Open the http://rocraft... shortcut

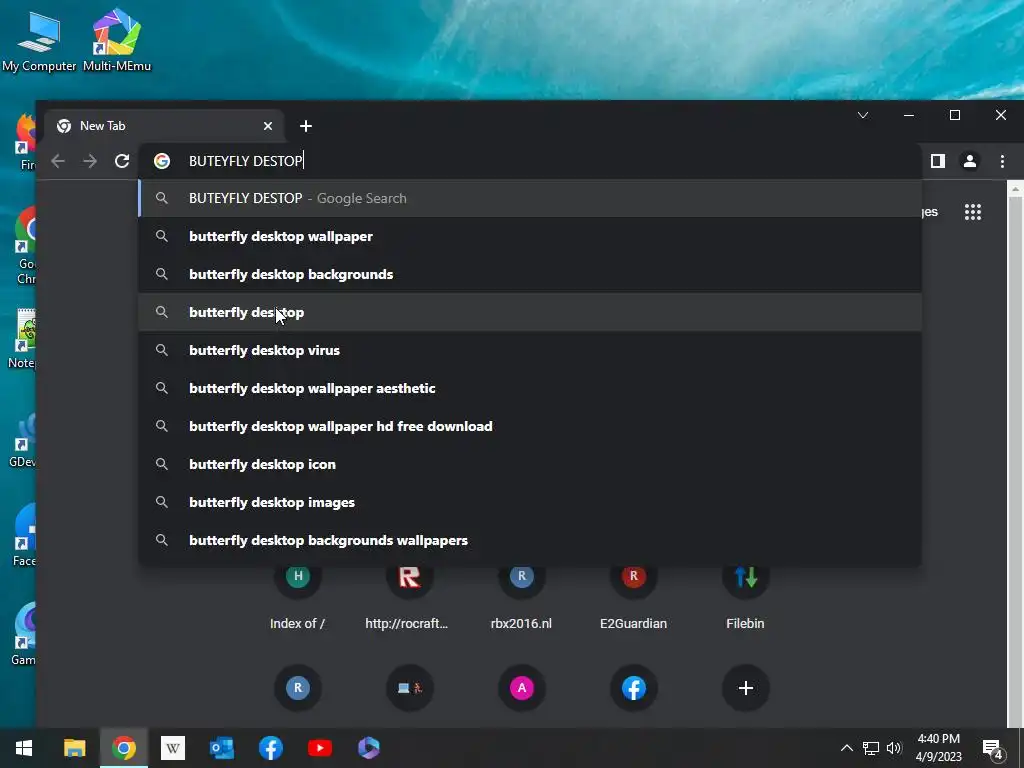[409, 598]
